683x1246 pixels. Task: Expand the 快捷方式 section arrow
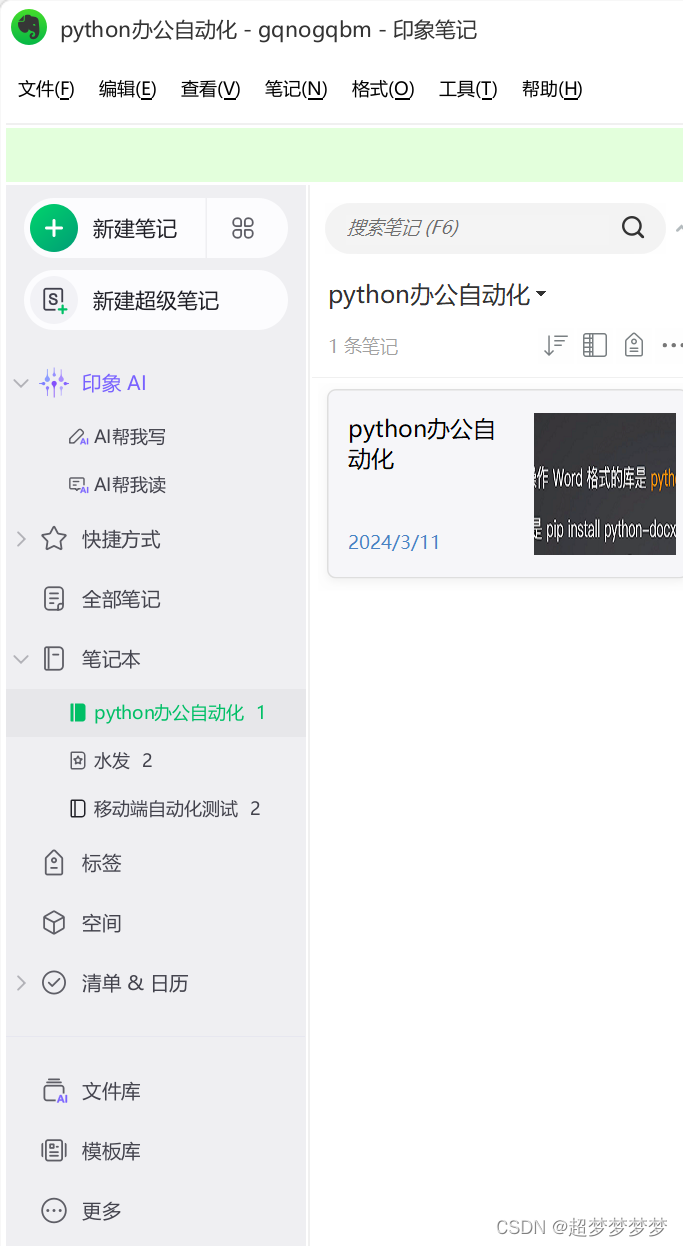pos(21,539)
